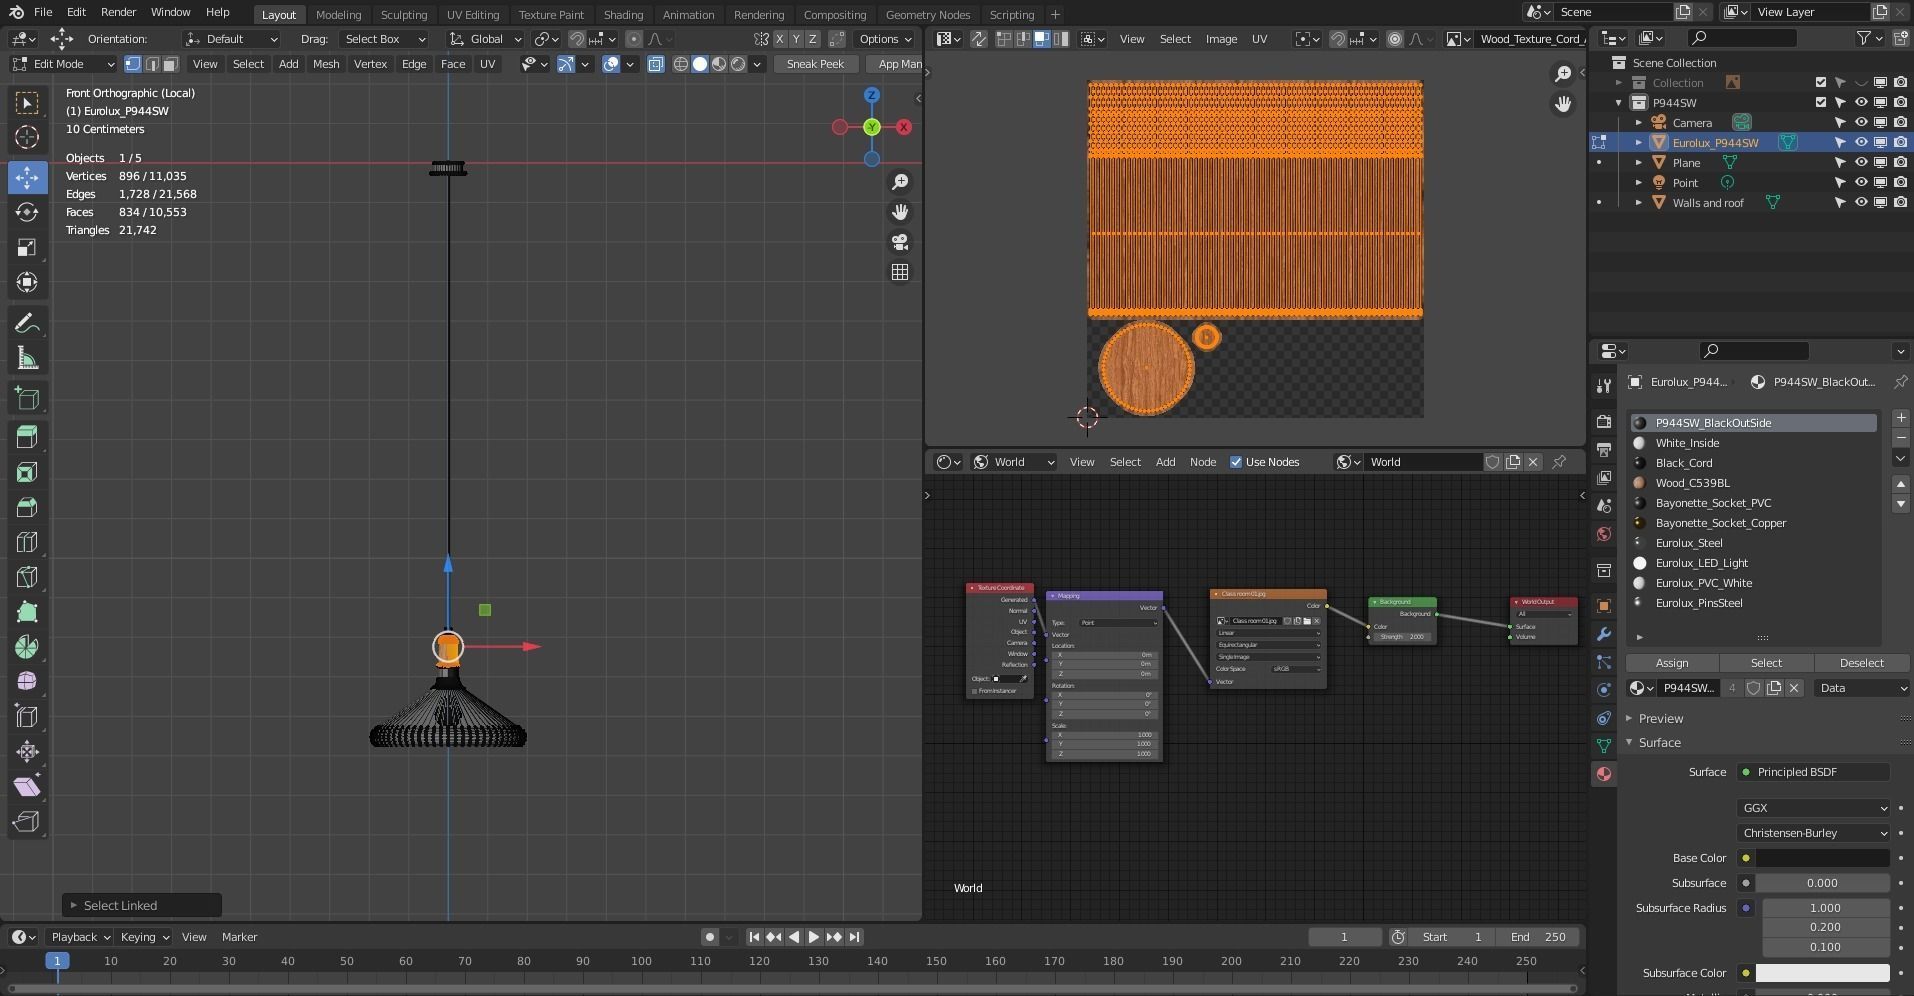The width and height of the screenshot is (1914, 996).
Task: Click the viewport pan hand icon
Action: click(x=900, y=212)
